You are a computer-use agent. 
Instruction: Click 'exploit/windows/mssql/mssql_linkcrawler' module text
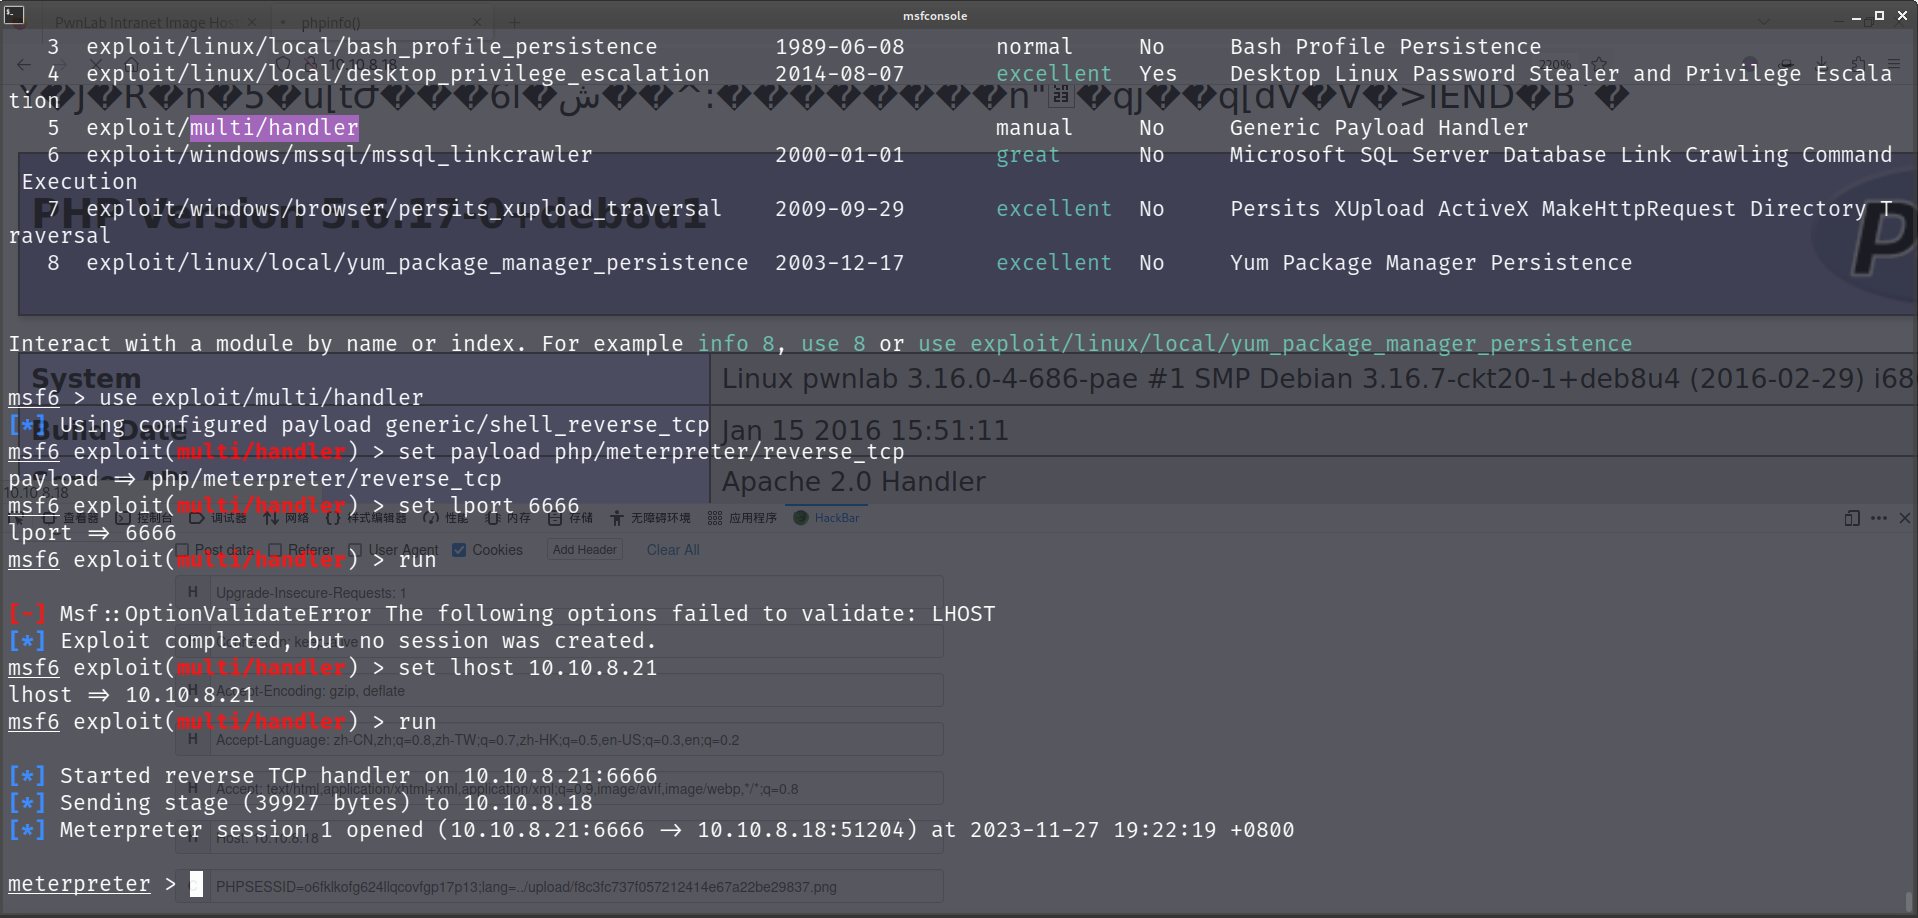coord(339,155)
